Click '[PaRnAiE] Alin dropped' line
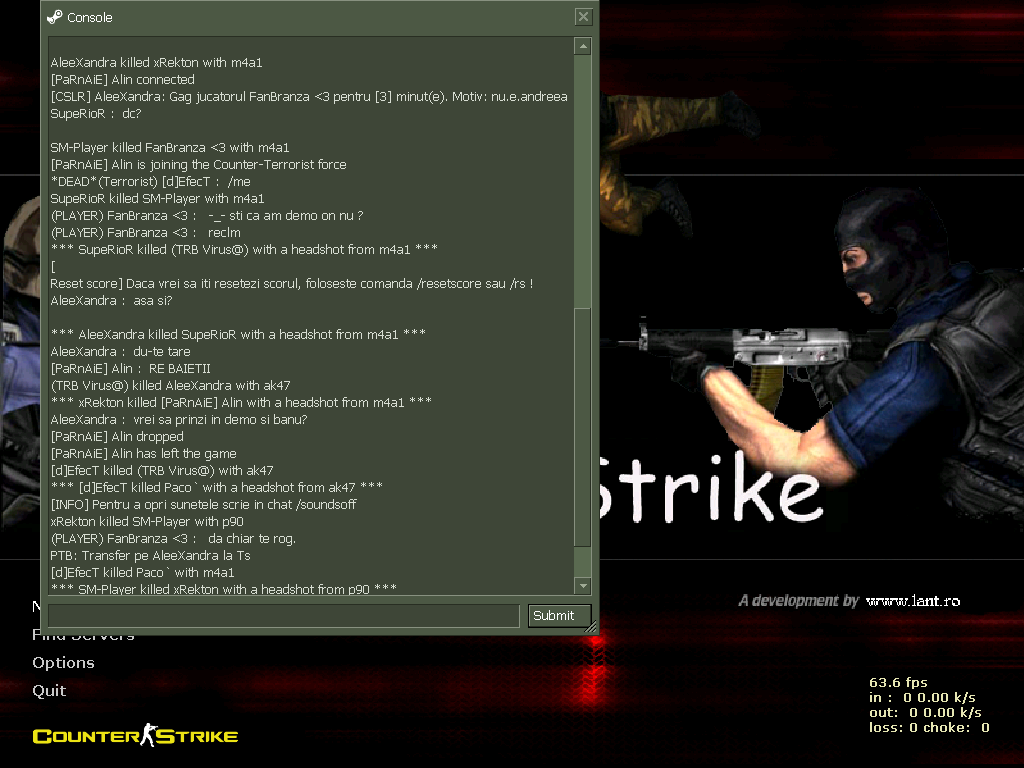1024x768 pixels. [x=117, y=436]
